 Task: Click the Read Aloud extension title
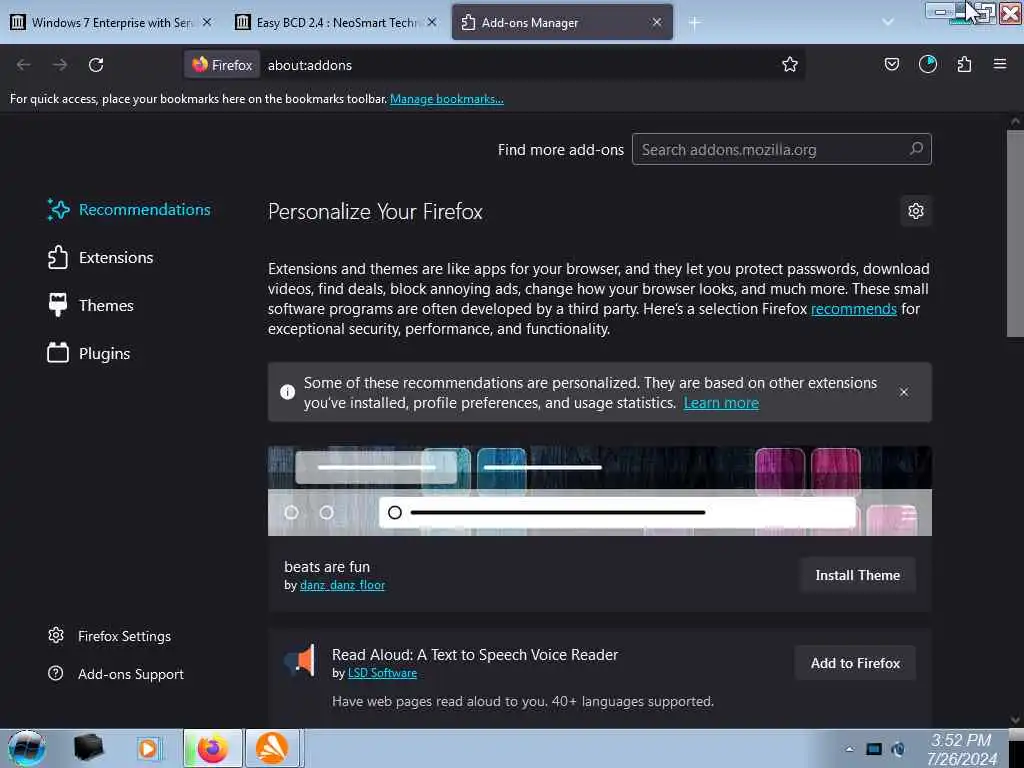475,654
